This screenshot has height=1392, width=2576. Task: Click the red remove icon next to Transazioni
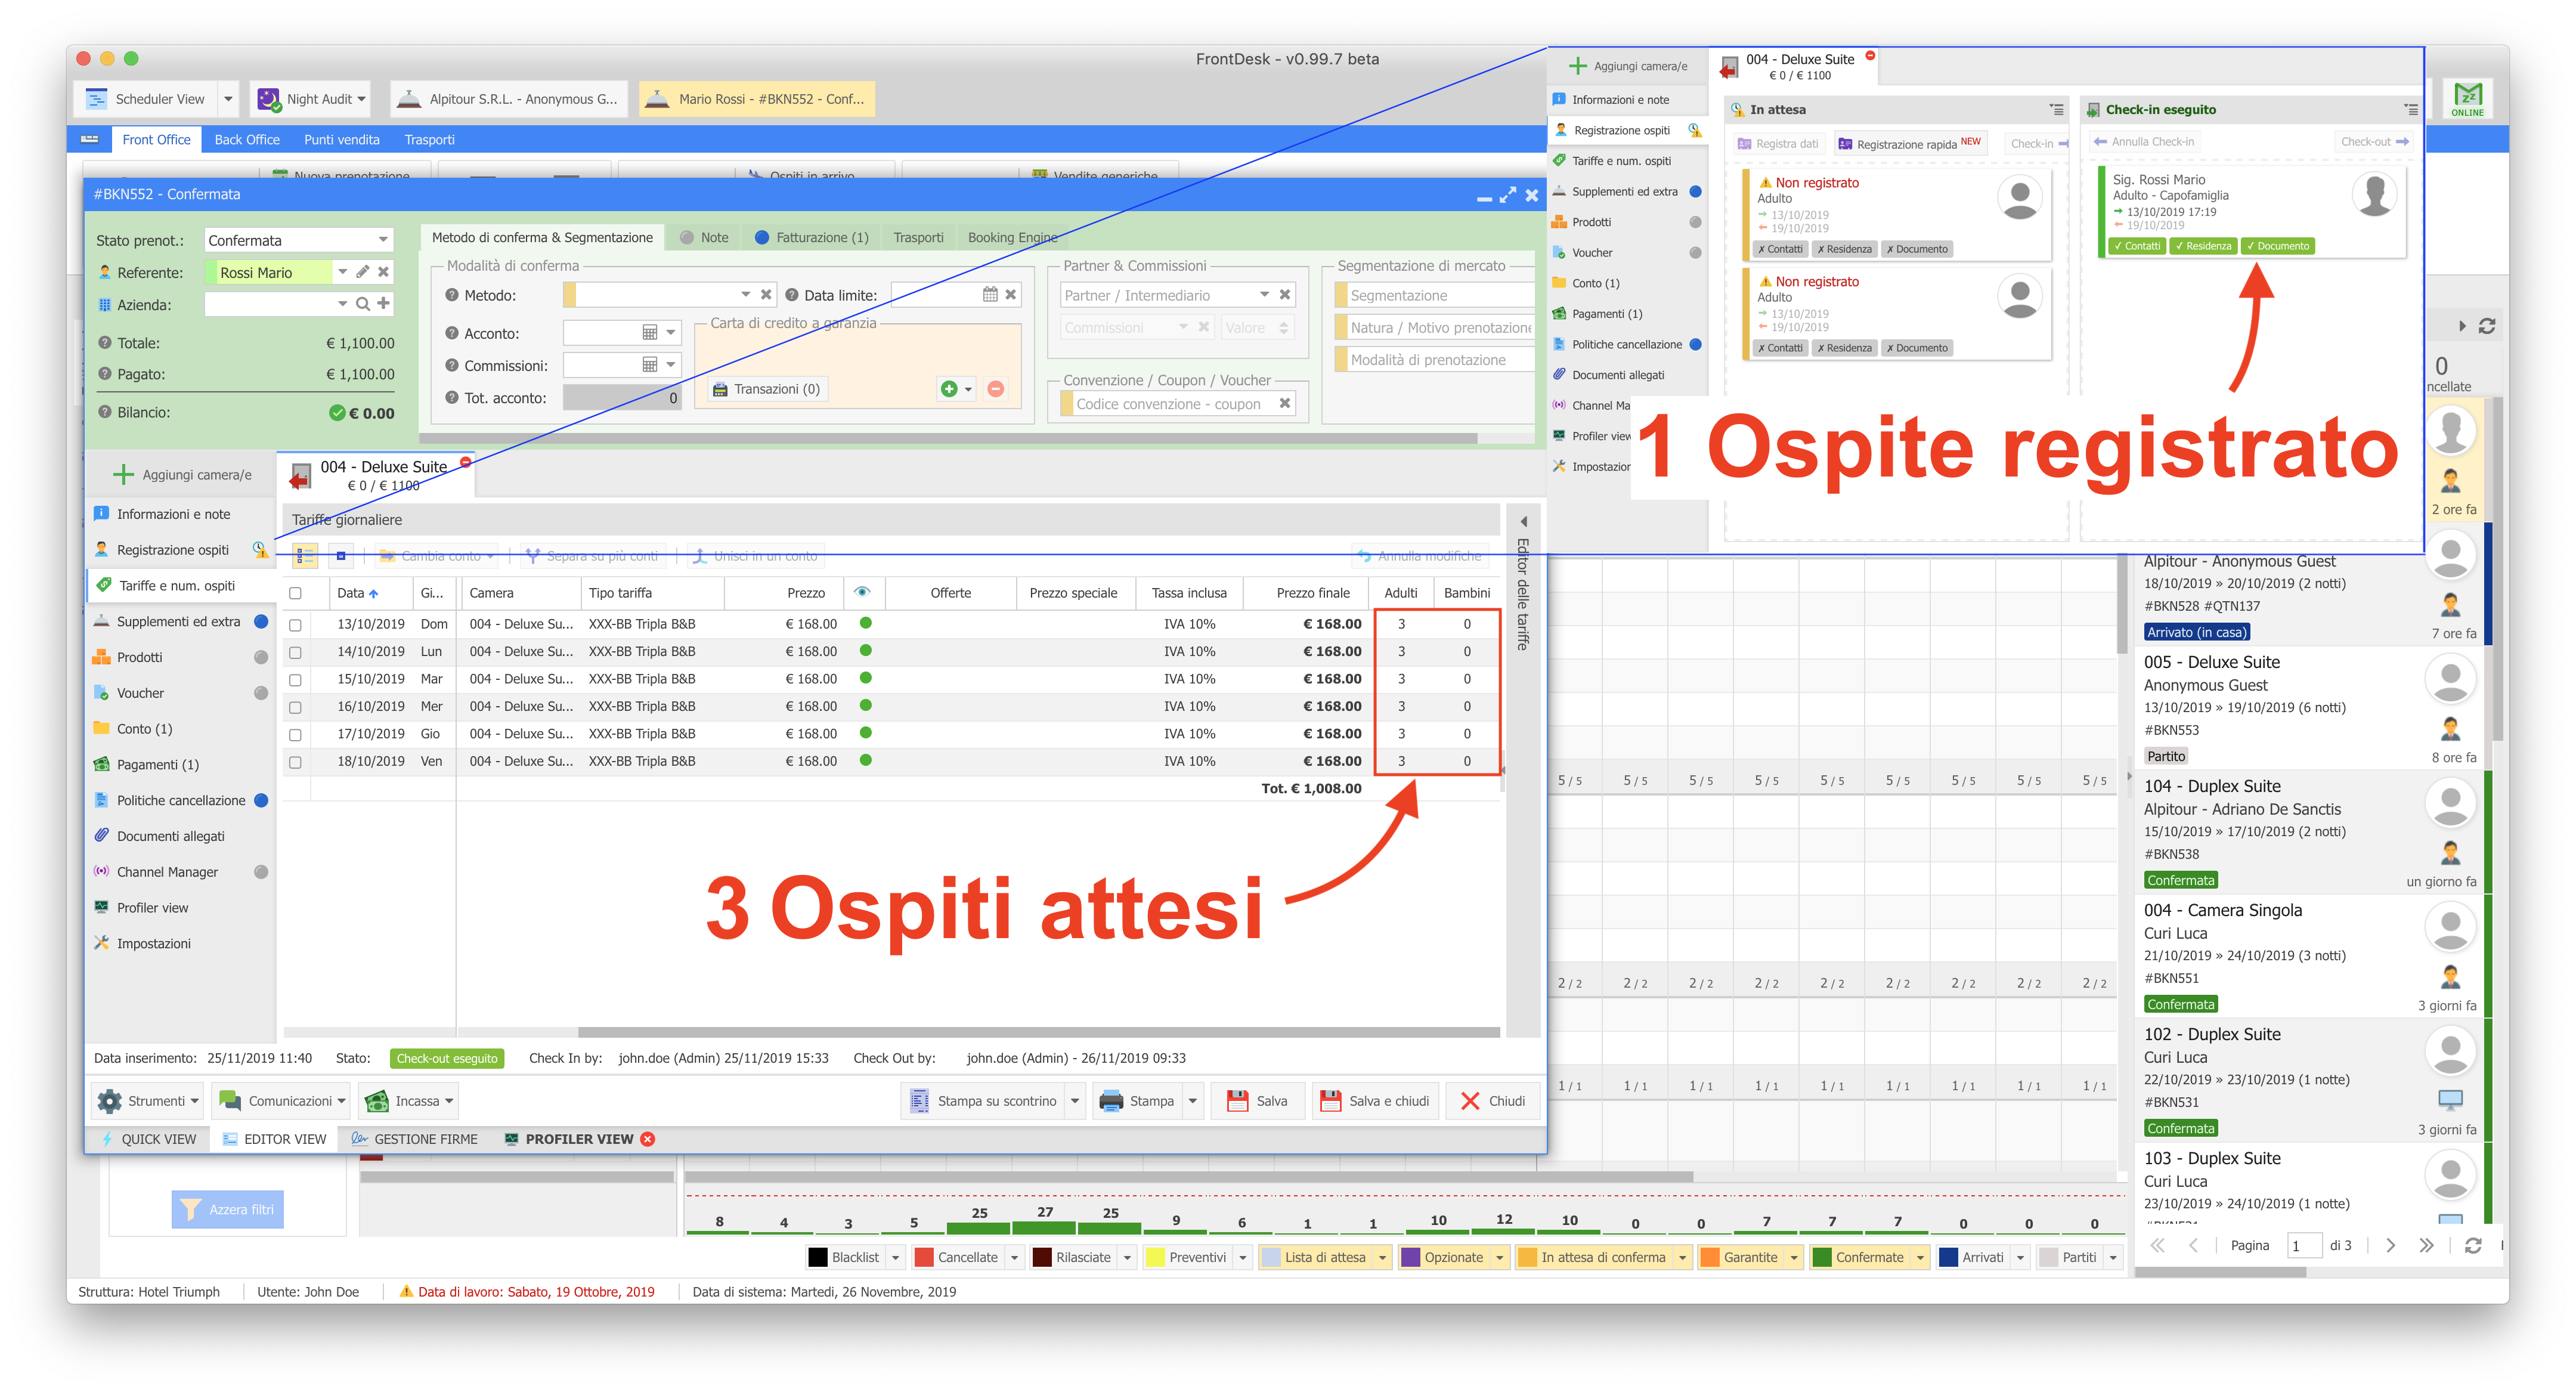(996, 389)
